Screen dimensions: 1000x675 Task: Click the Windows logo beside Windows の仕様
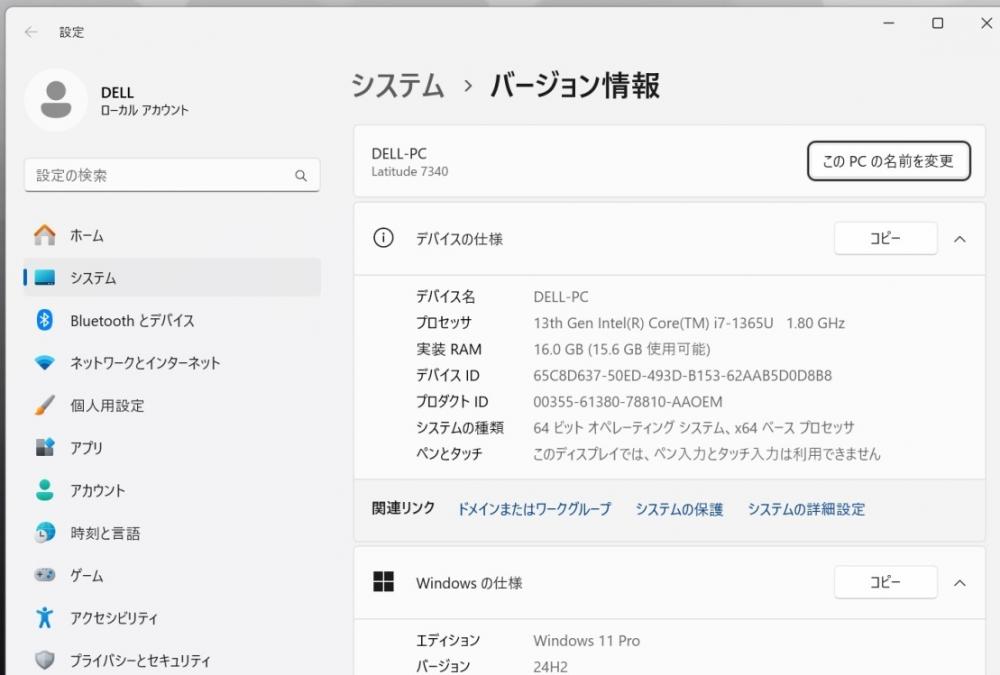click(383, 582)
